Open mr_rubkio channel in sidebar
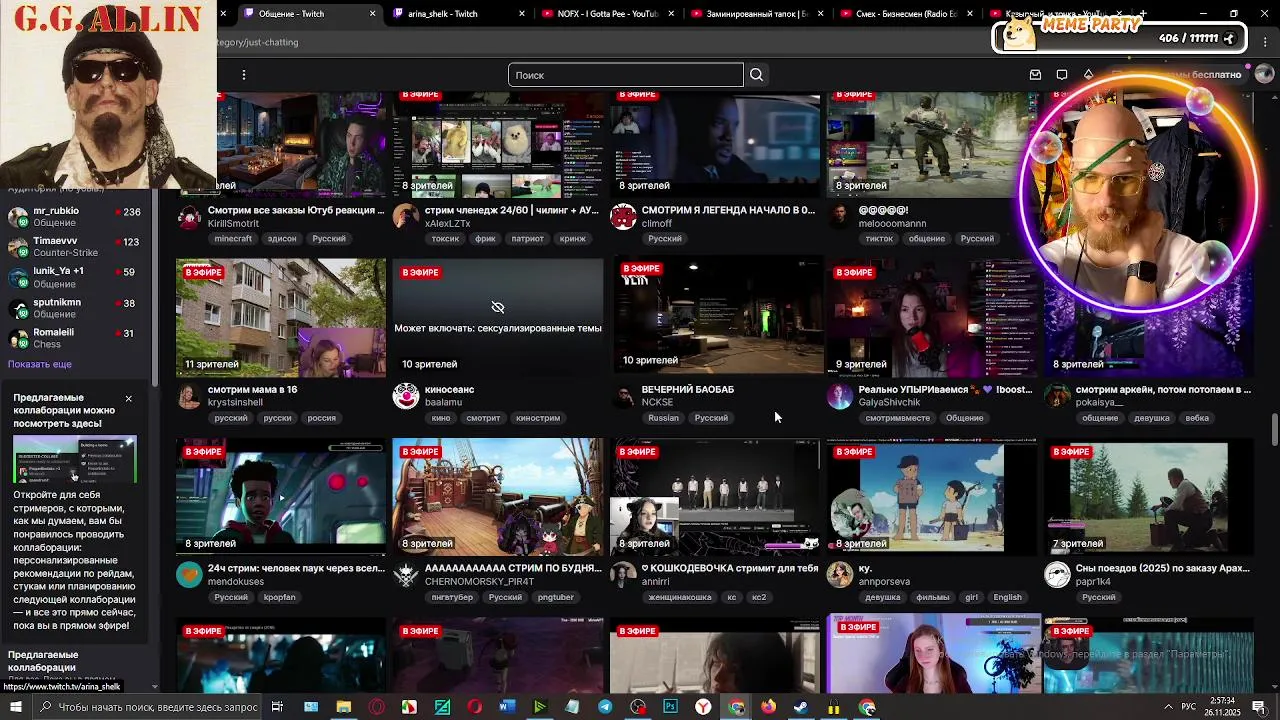1280x720 pixels. (75, 217)
